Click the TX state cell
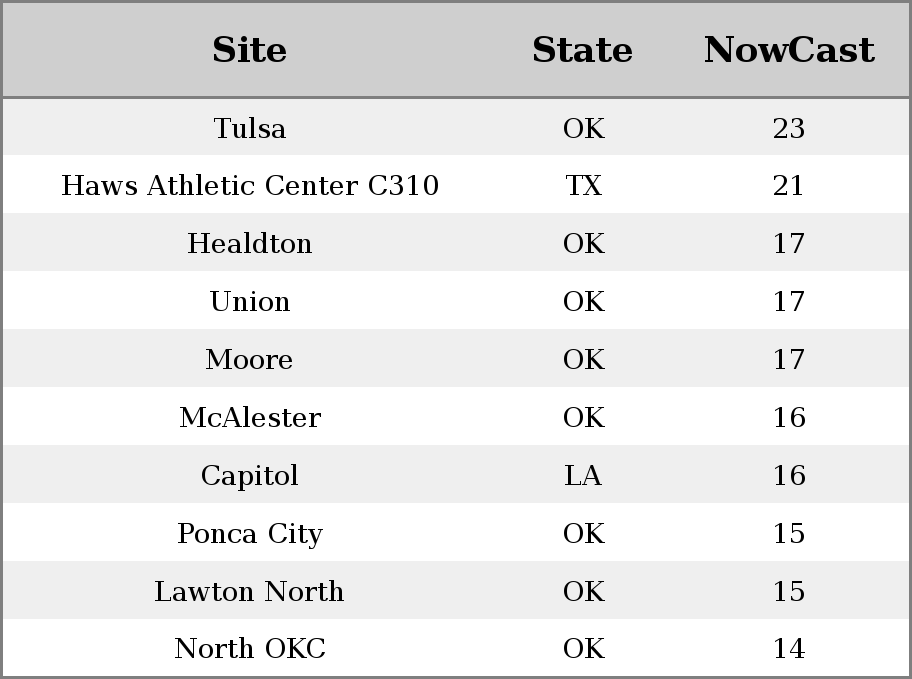This screenshot has height=679, width=912. click(583, 185)
